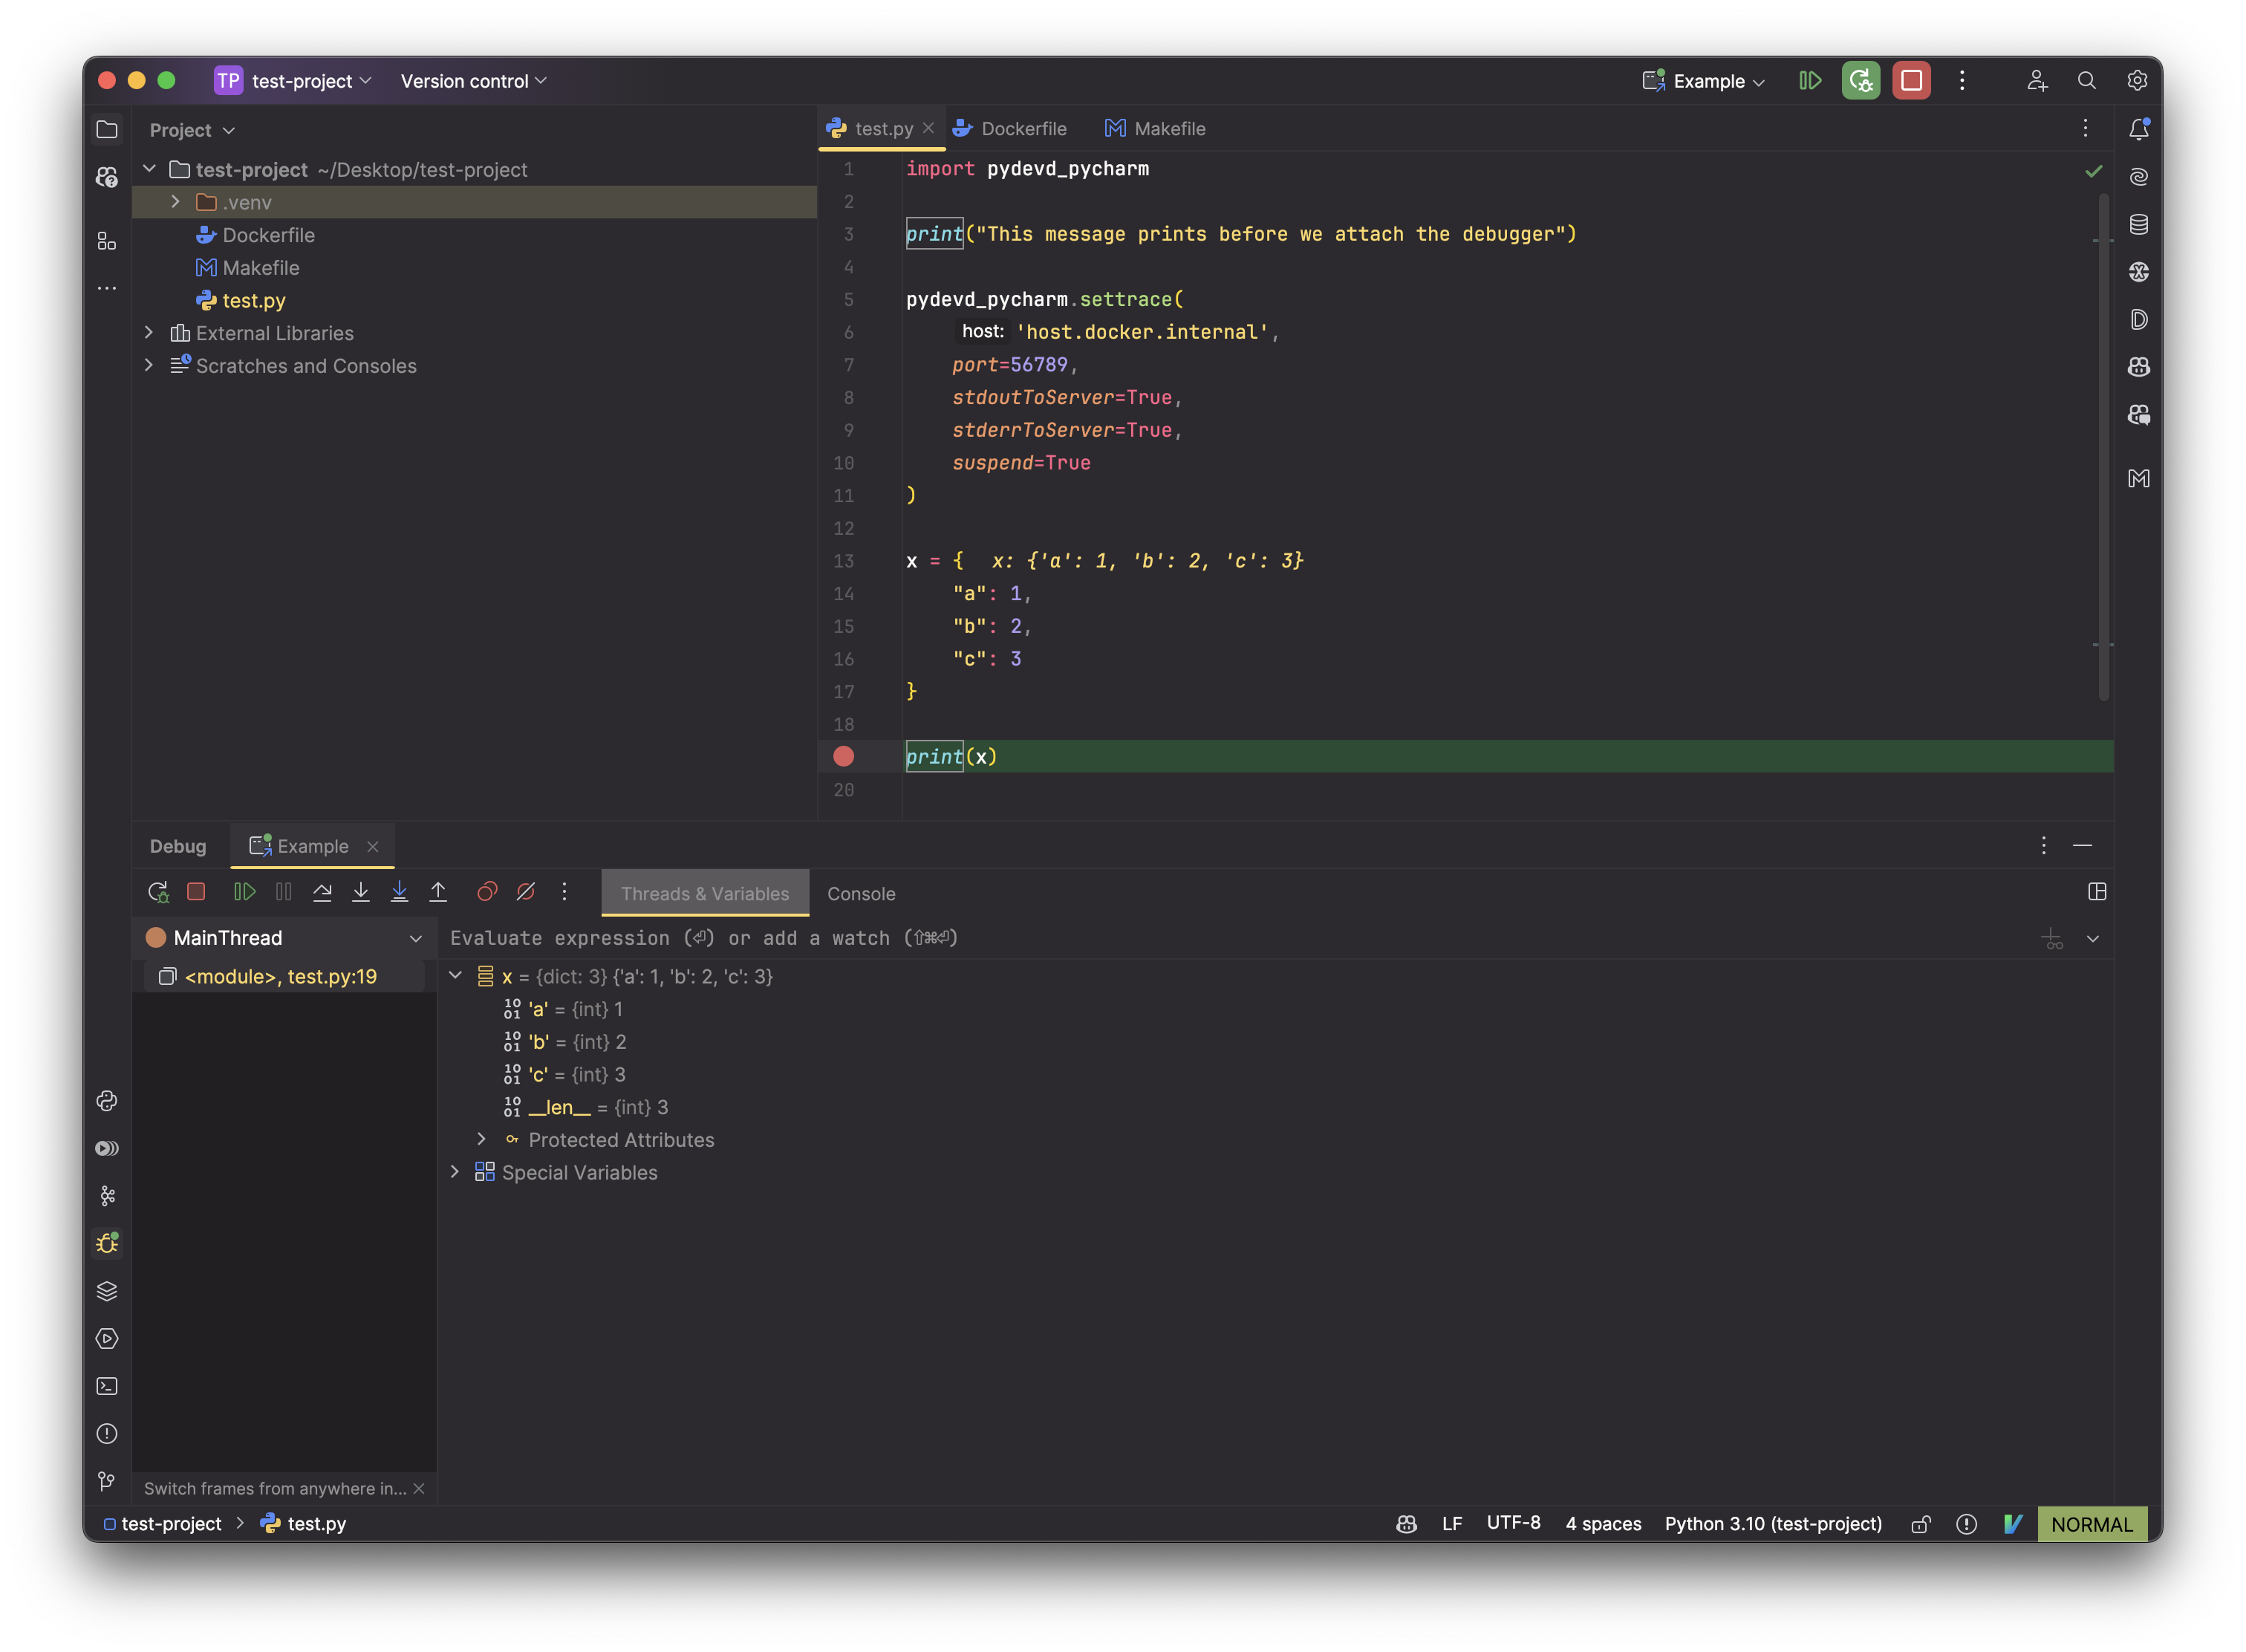This screenshot has width=2246, height=1652.
Task: Open Search Everywhere magnifier
Action: (2086, 81)
